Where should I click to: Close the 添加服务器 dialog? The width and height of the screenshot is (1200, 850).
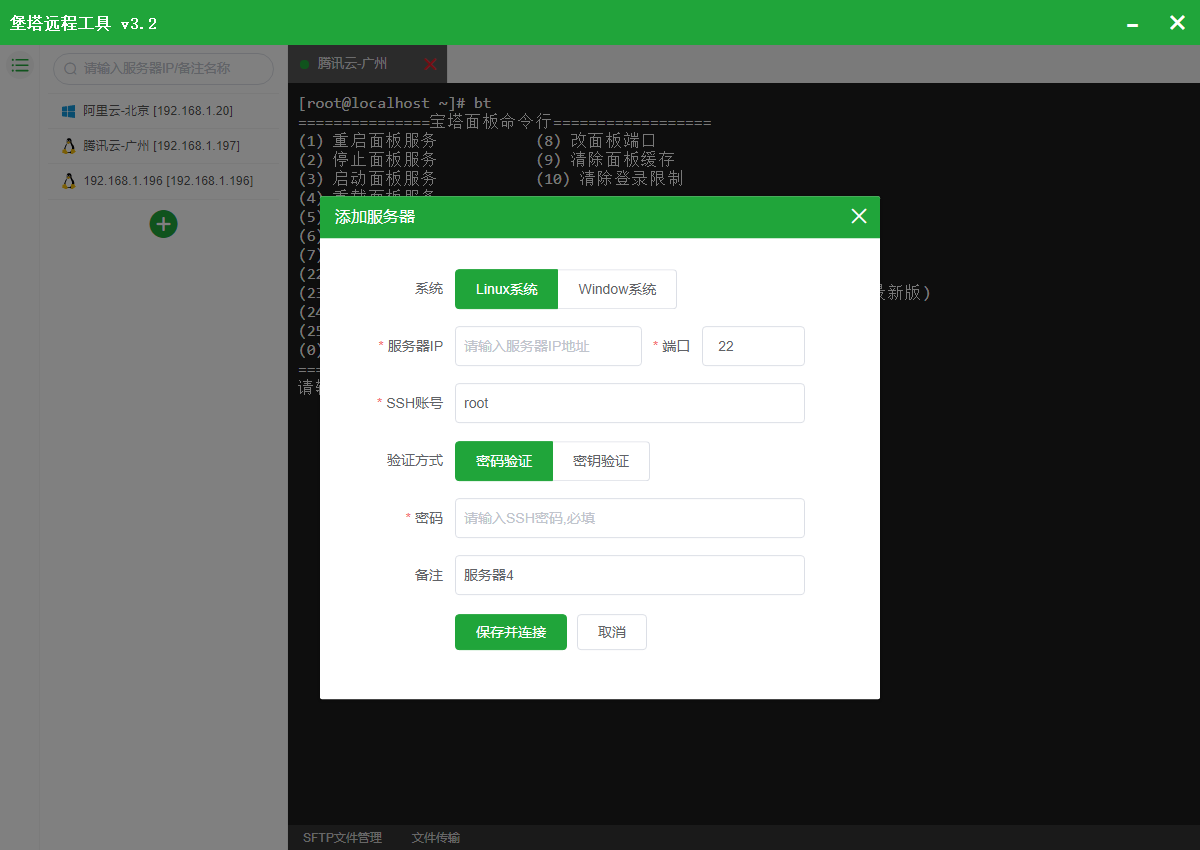pos(858,216)
